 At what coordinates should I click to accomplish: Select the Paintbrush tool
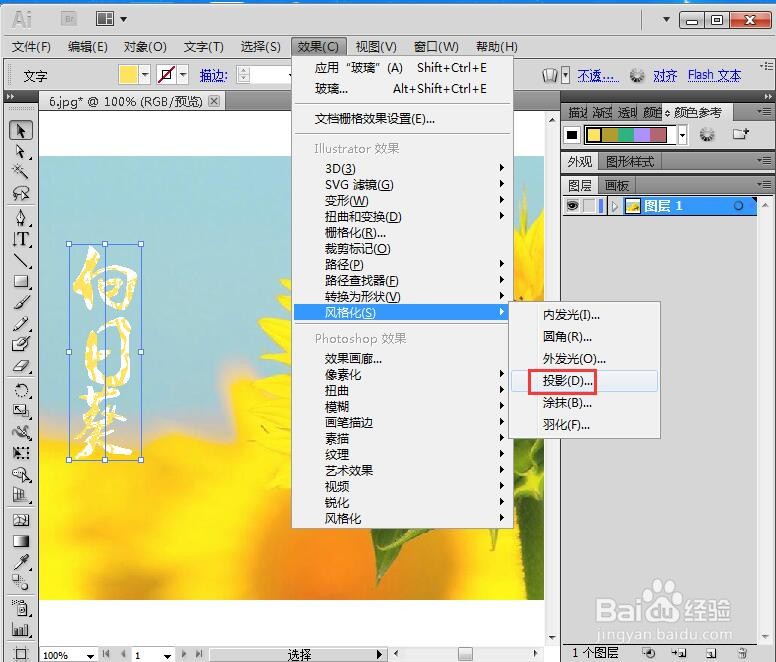pyautogui.click(x=21, y=302)
